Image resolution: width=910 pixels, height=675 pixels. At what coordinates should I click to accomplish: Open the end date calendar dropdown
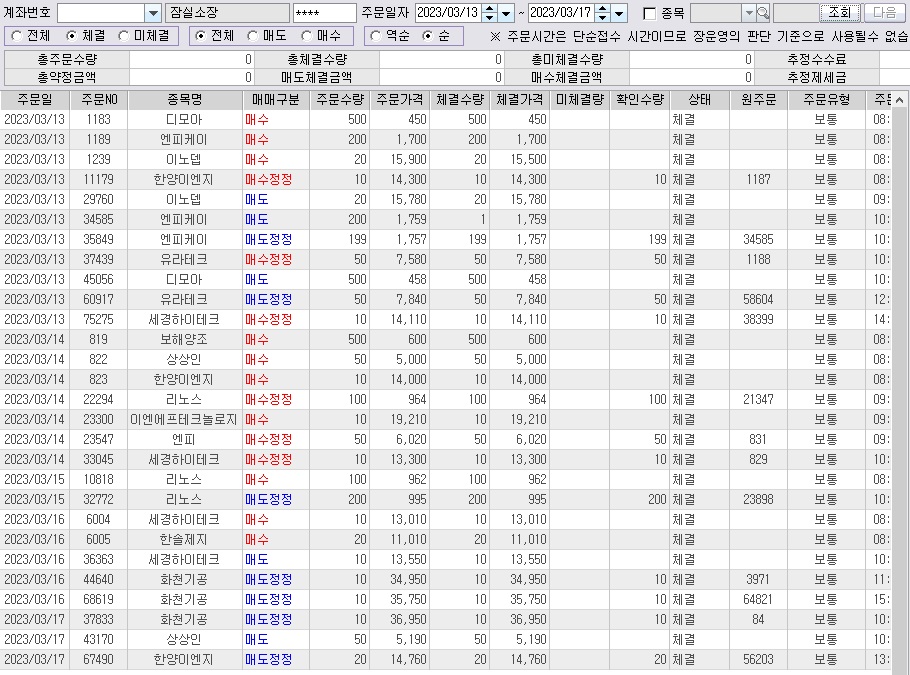point(619,13)
